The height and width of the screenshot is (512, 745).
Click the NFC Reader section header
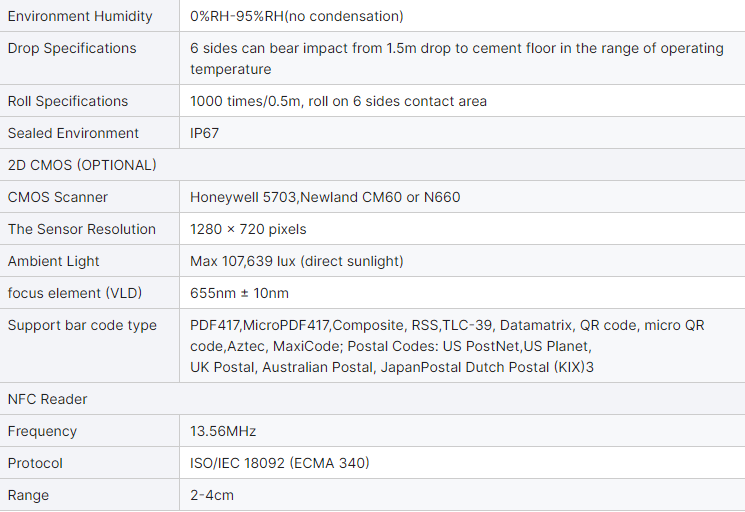point(47,399)
